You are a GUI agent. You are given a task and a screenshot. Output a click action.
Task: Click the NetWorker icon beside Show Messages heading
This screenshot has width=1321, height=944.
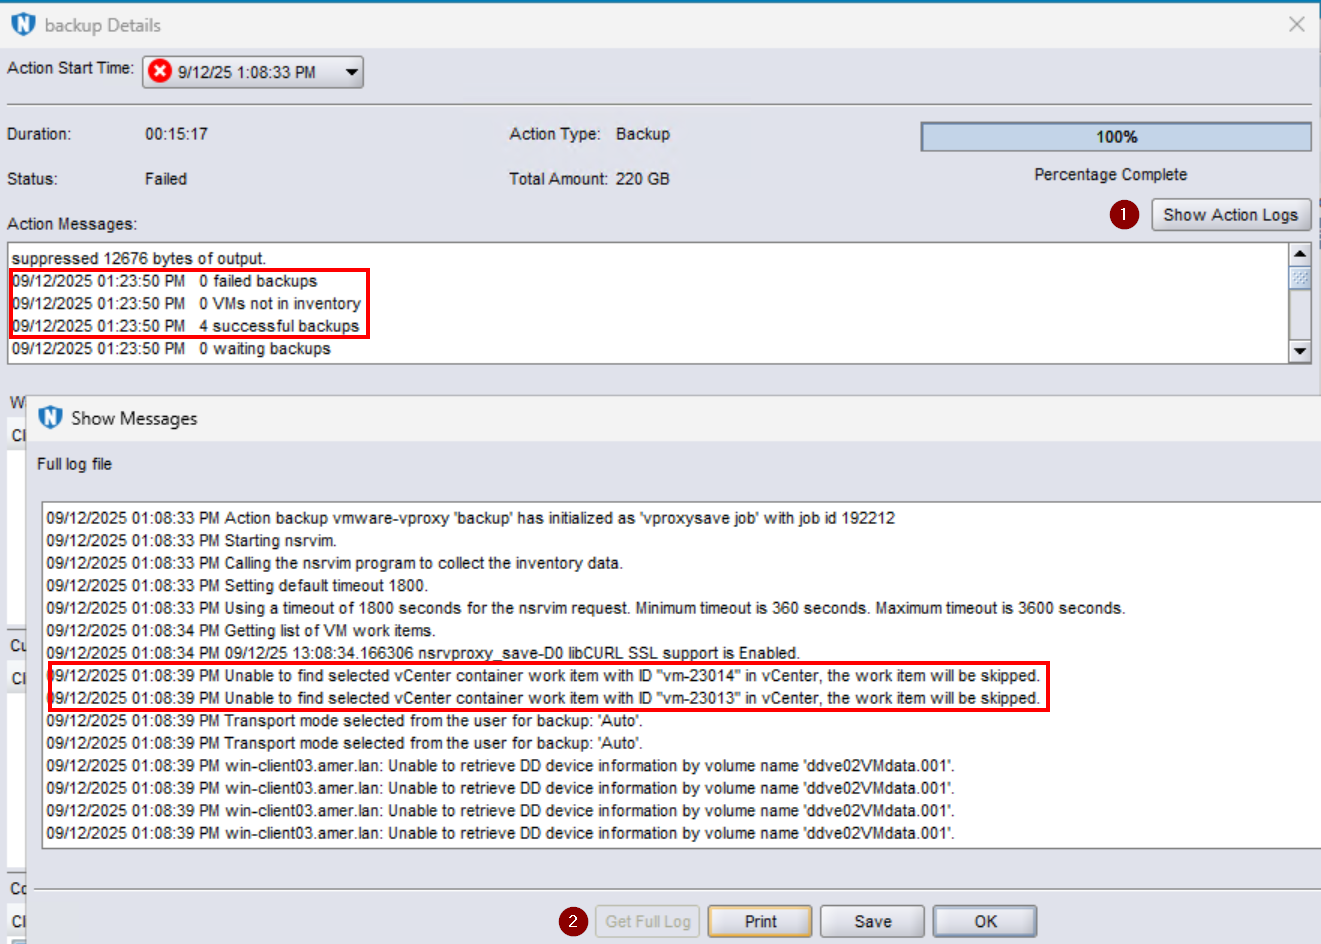pos(50,418)
